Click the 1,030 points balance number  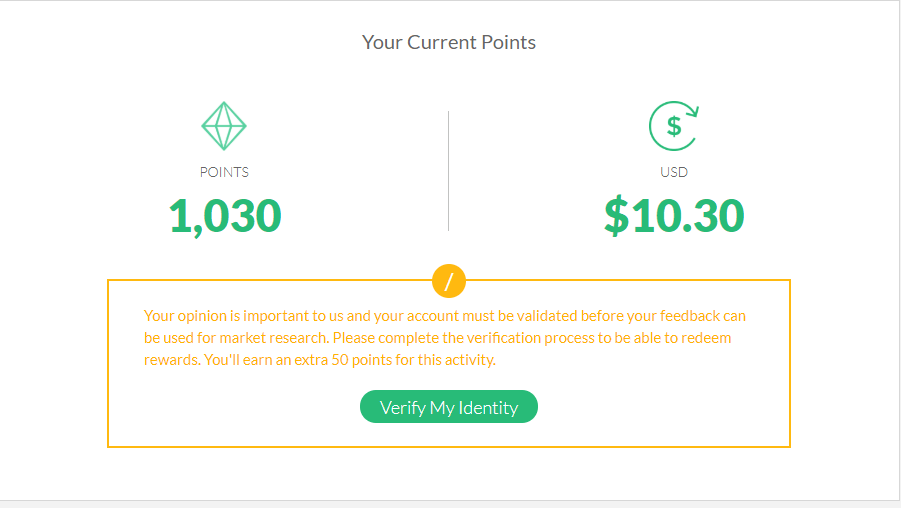225,216
